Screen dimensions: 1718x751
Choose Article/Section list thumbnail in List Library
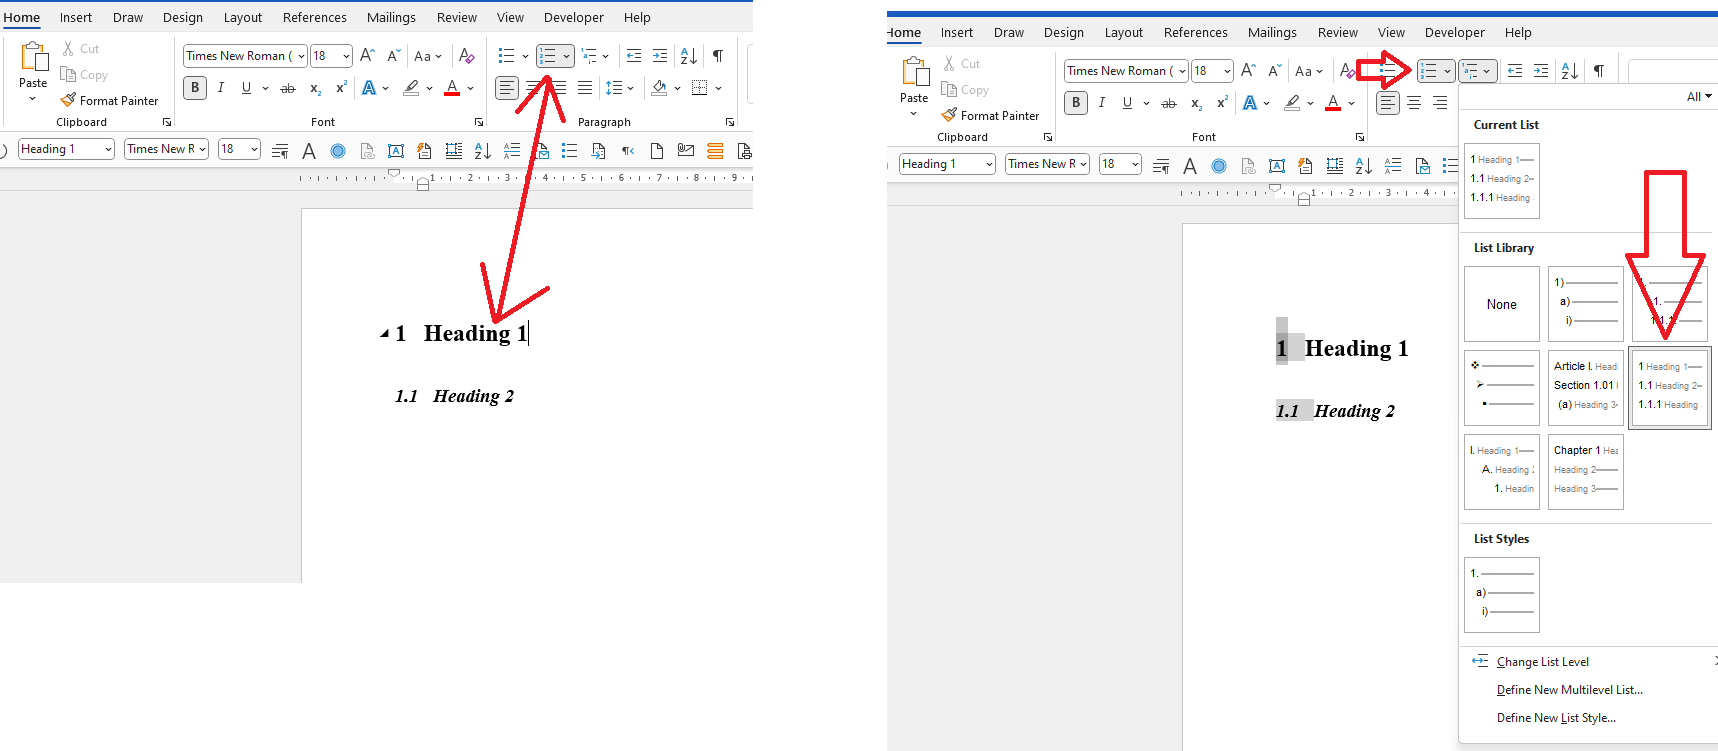click(x=1586, y=386)
